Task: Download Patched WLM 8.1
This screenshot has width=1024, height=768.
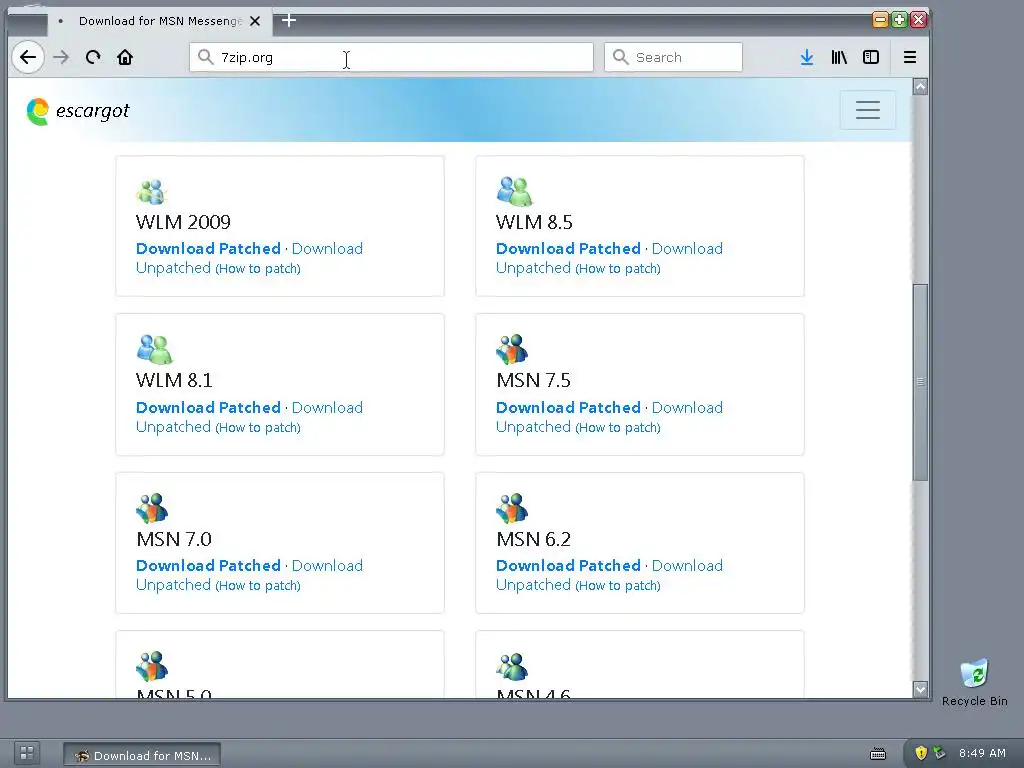Action: point(208,407)
